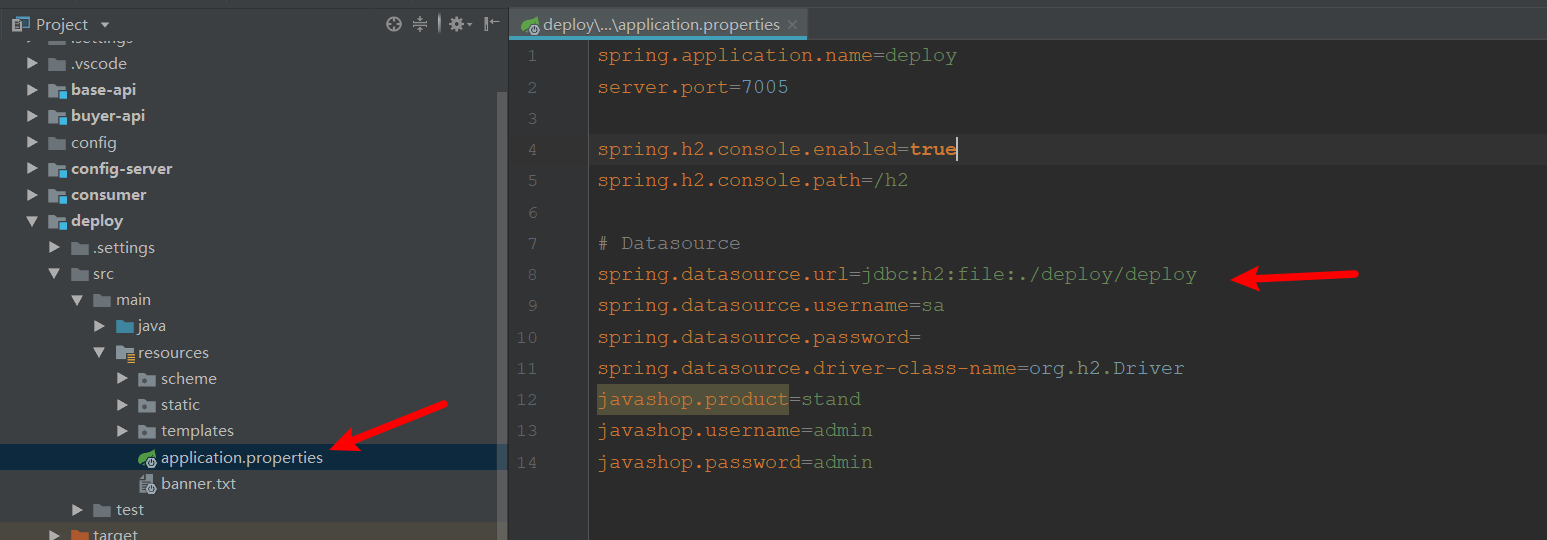Expand the target folder
Image resolution: width=1547 pixels, height=540 pixels.
(x=55, y=535)
